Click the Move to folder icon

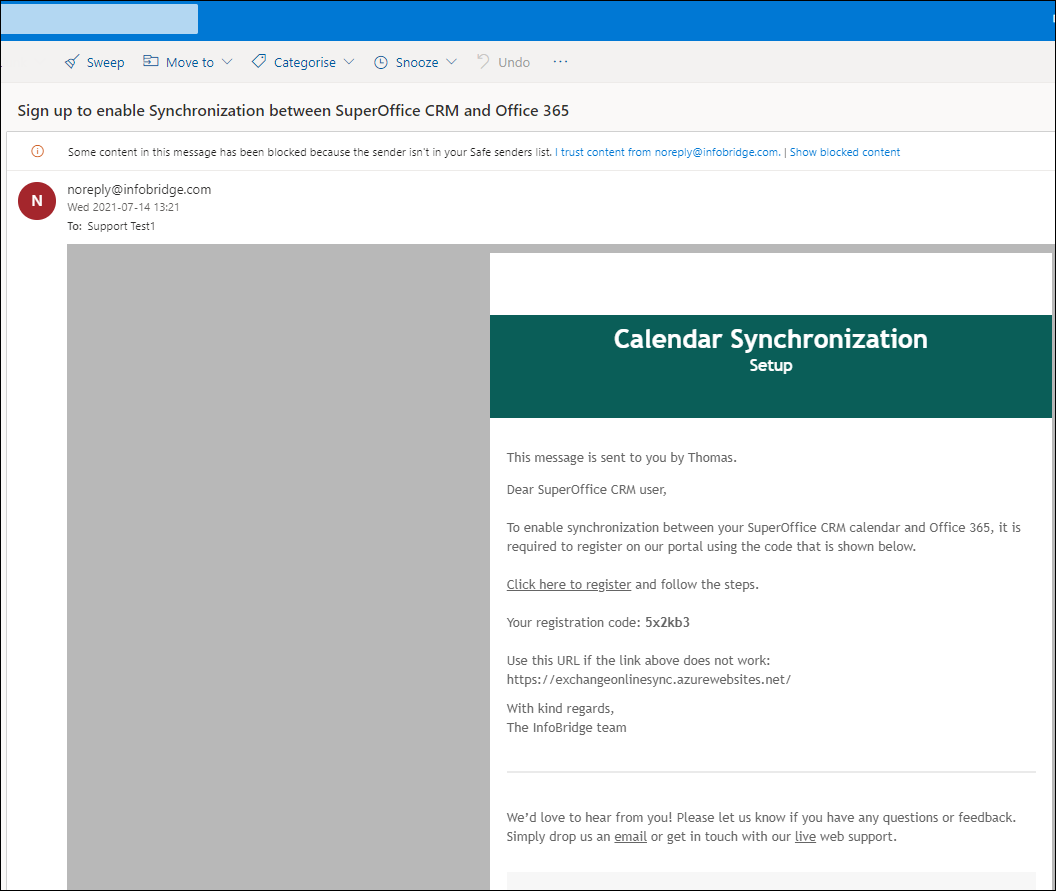point(151,62)
